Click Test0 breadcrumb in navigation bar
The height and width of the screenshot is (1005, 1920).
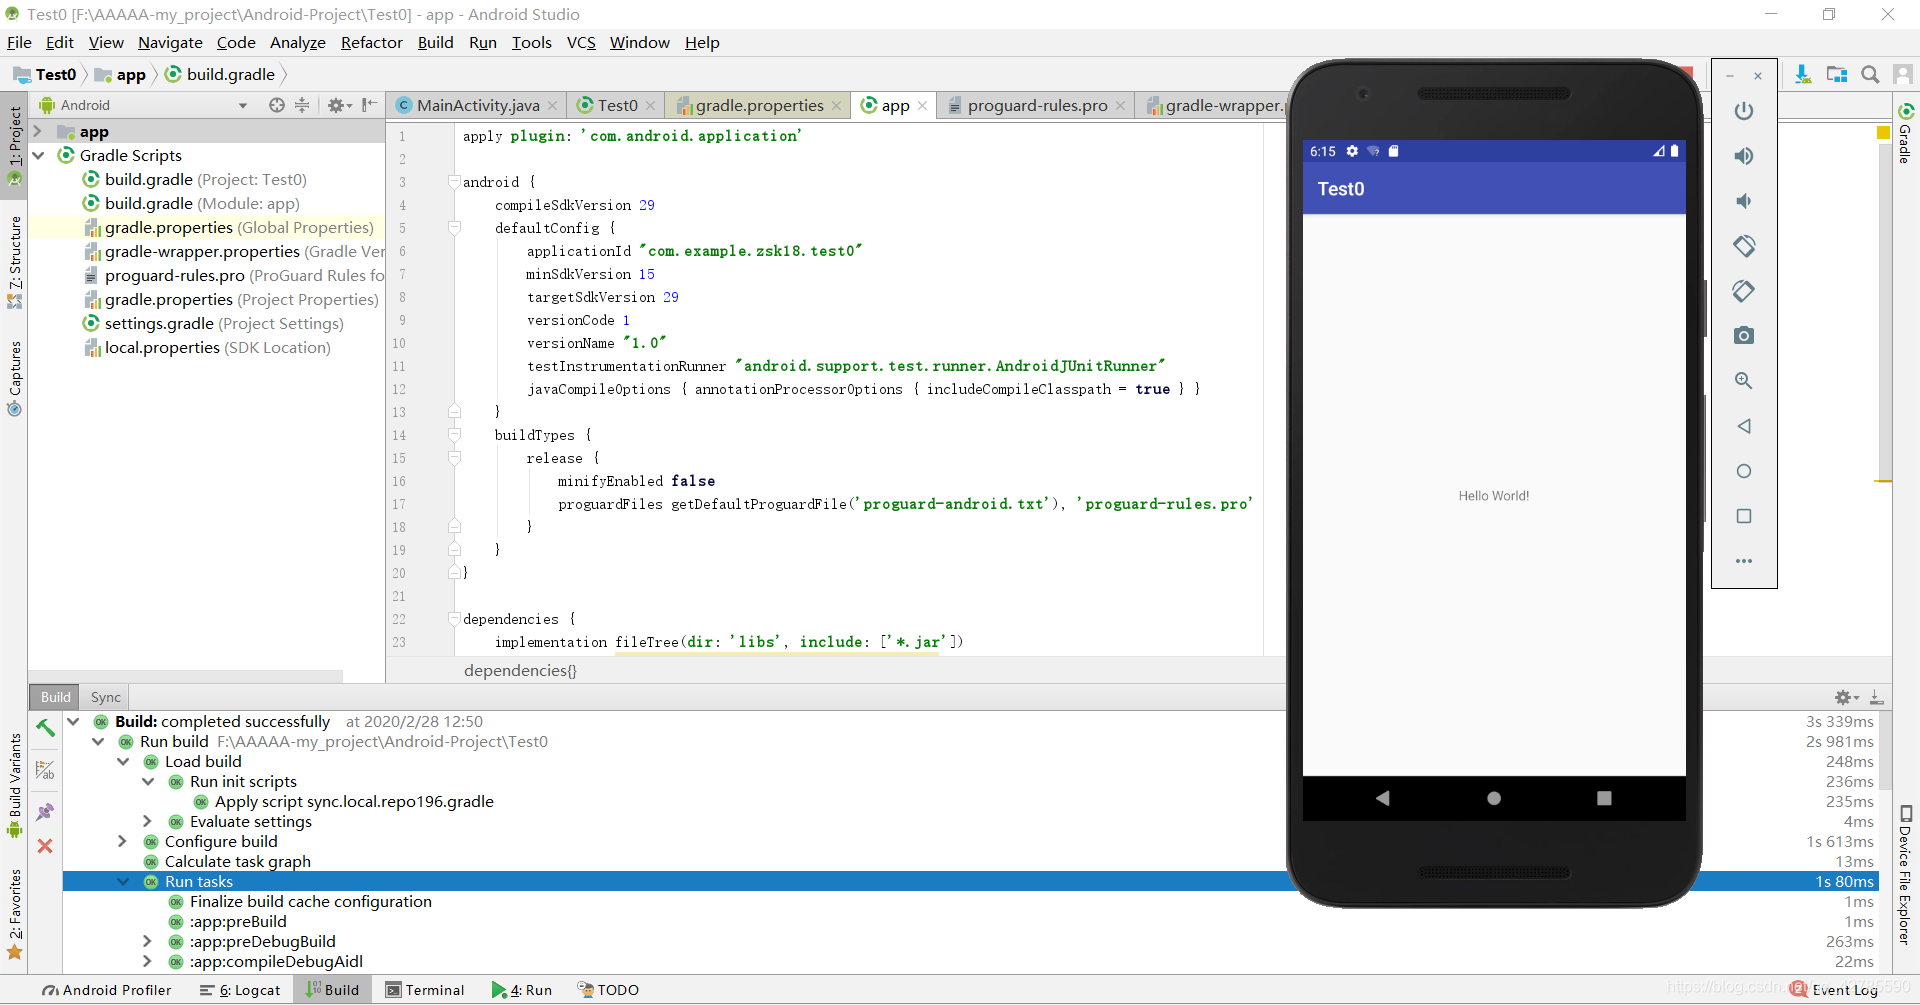(45, 74)
